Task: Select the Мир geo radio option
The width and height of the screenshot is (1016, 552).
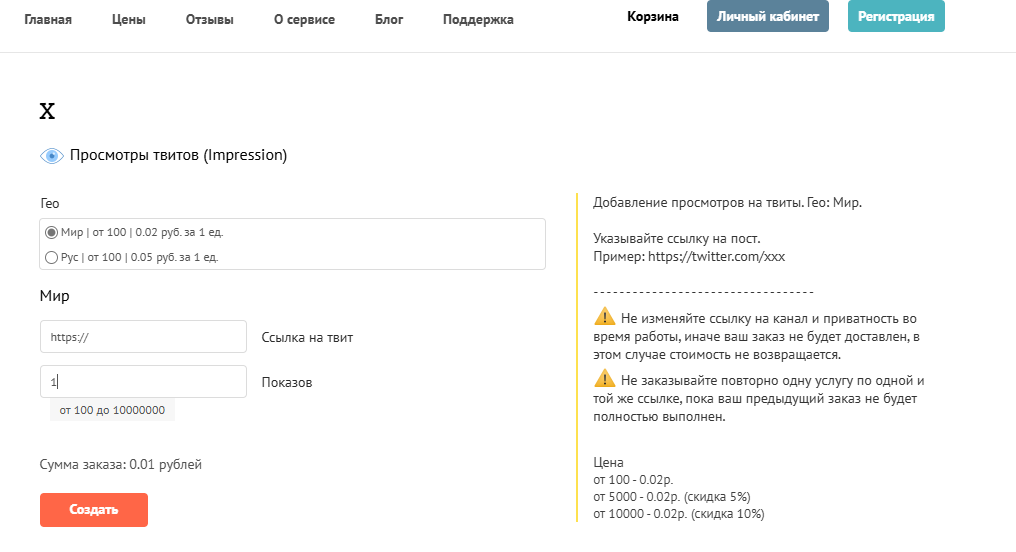Action: click(51, 232)
